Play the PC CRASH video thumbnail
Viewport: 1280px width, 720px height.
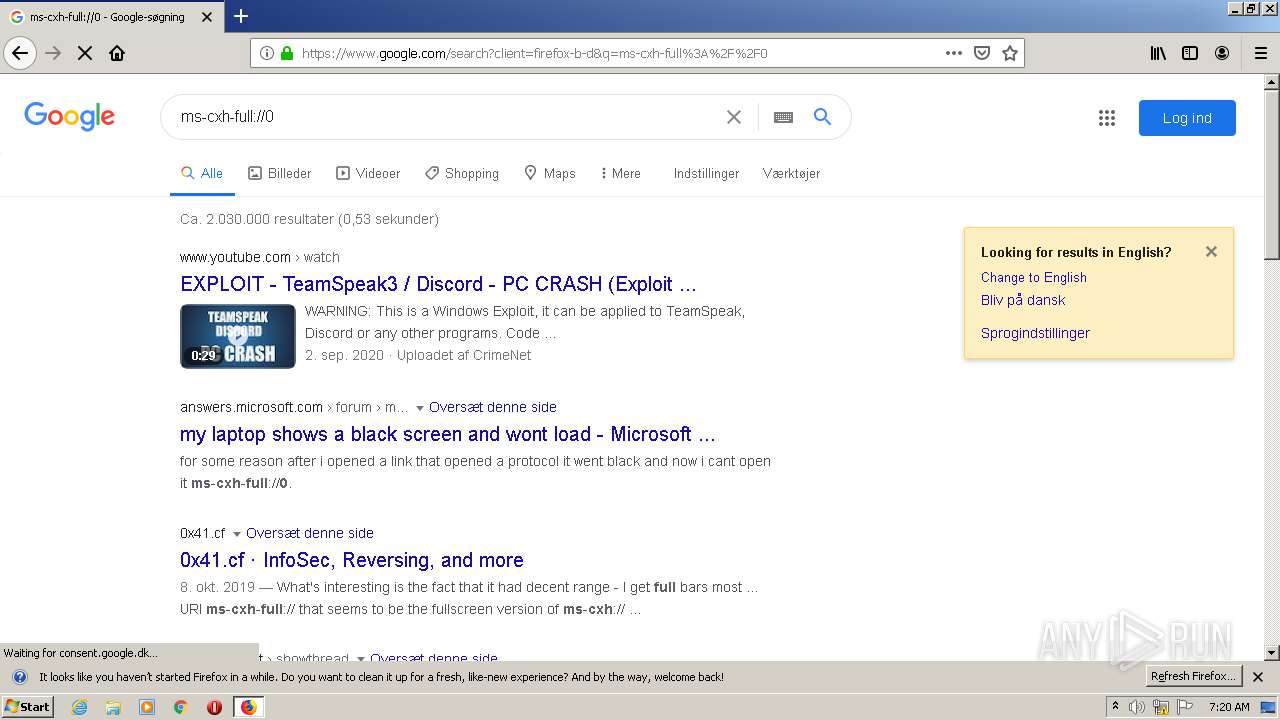(238, 336)
